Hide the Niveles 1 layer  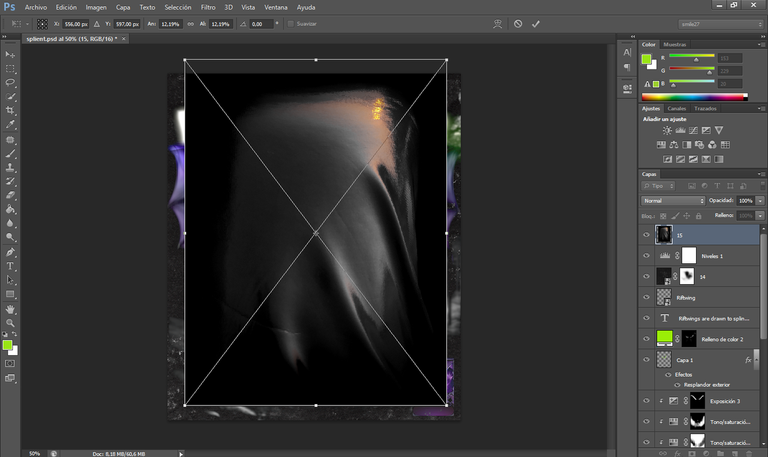[646, 256]
